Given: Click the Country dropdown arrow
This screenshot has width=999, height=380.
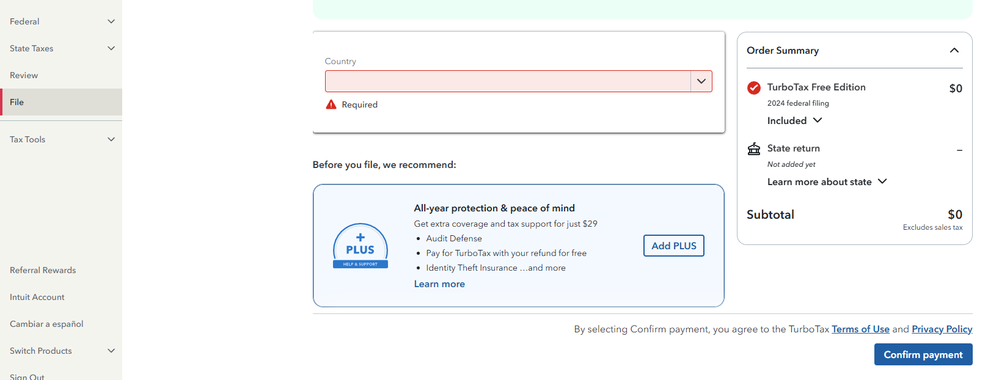Looking at the screenshot, I should (701, 81).
